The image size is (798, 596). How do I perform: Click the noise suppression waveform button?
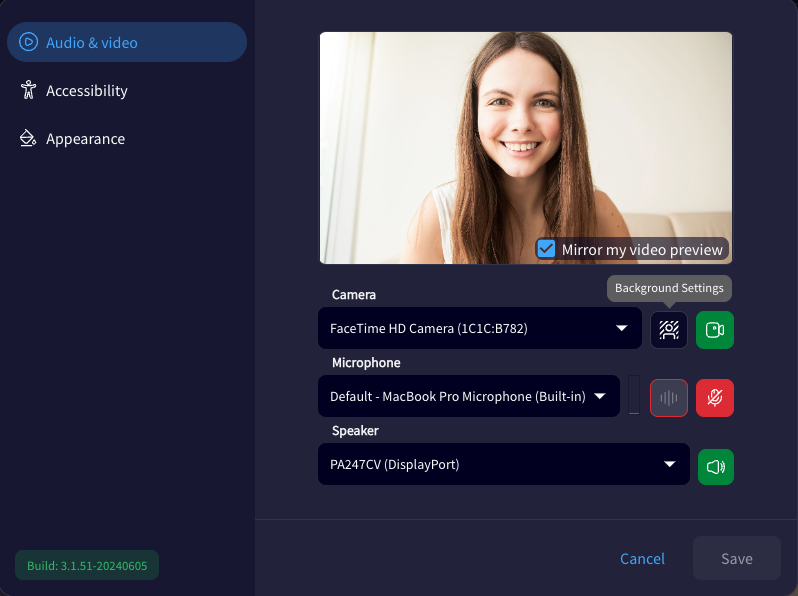pos(669,398)
